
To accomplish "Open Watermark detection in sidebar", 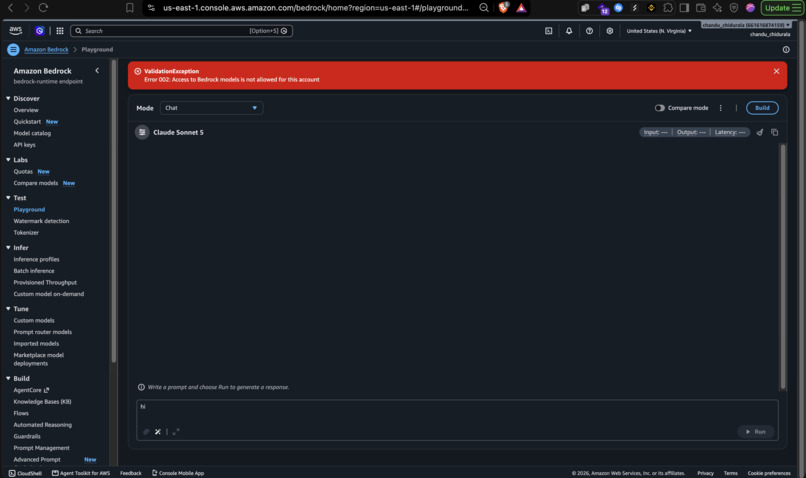I will point(41,221).
